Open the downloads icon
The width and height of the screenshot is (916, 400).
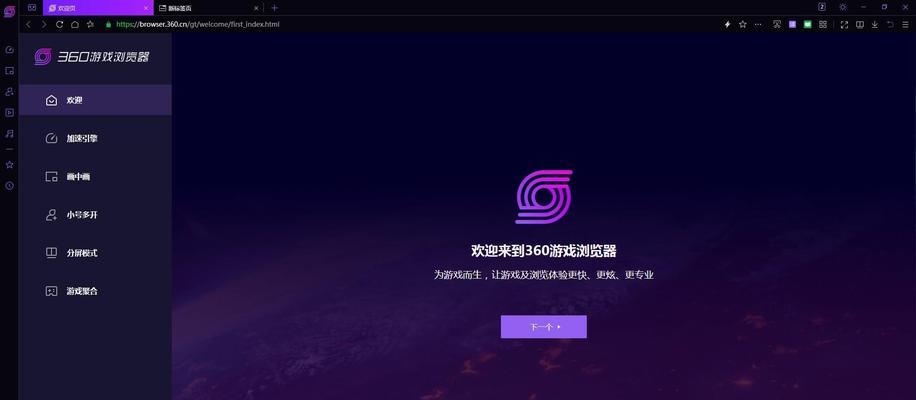point(875,25)
